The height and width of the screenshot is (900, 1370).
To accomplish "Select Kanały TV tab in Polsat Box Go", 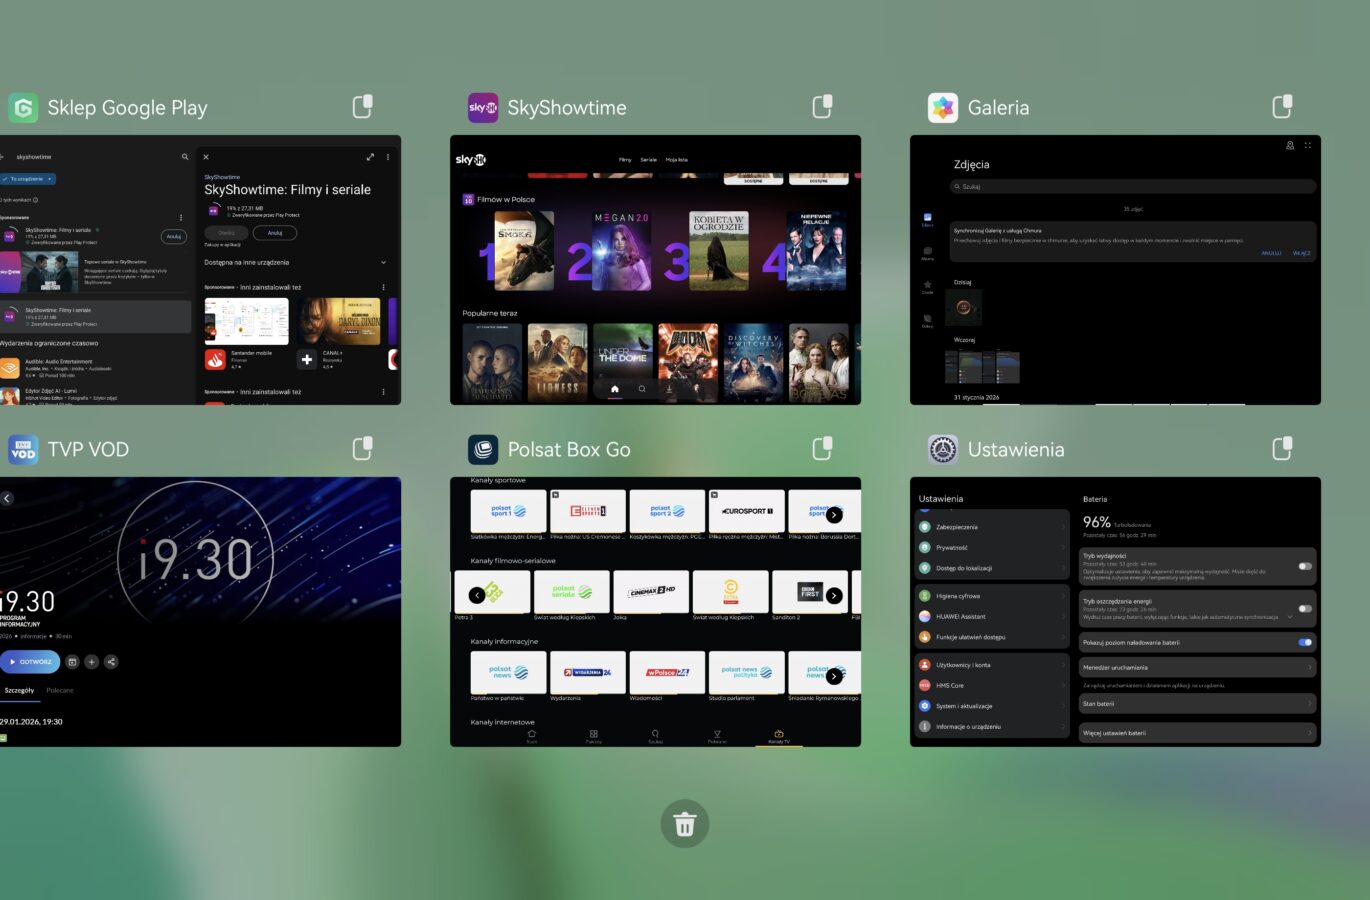I will click(778, 736).
